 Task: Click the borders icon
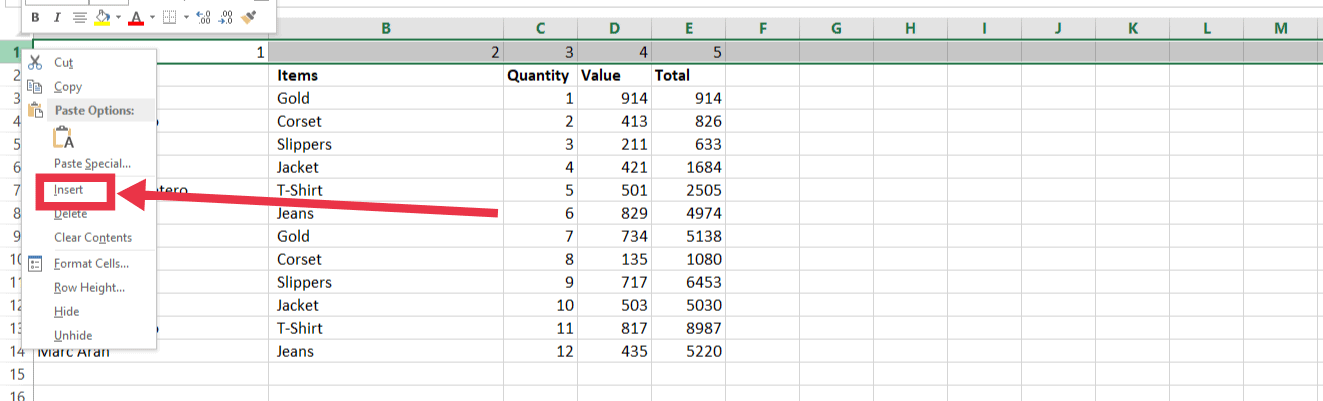pyautogui.click(x=169, y=17)
